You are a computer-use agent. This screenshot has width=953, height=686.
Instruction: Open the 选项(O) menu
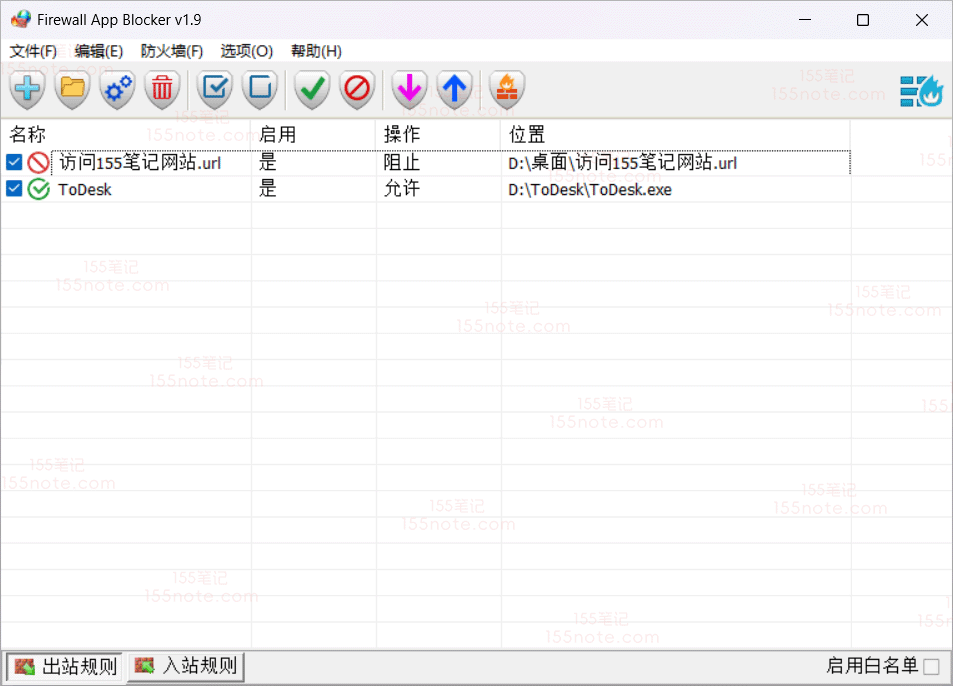pyautogui.click(x=246, y=51)
